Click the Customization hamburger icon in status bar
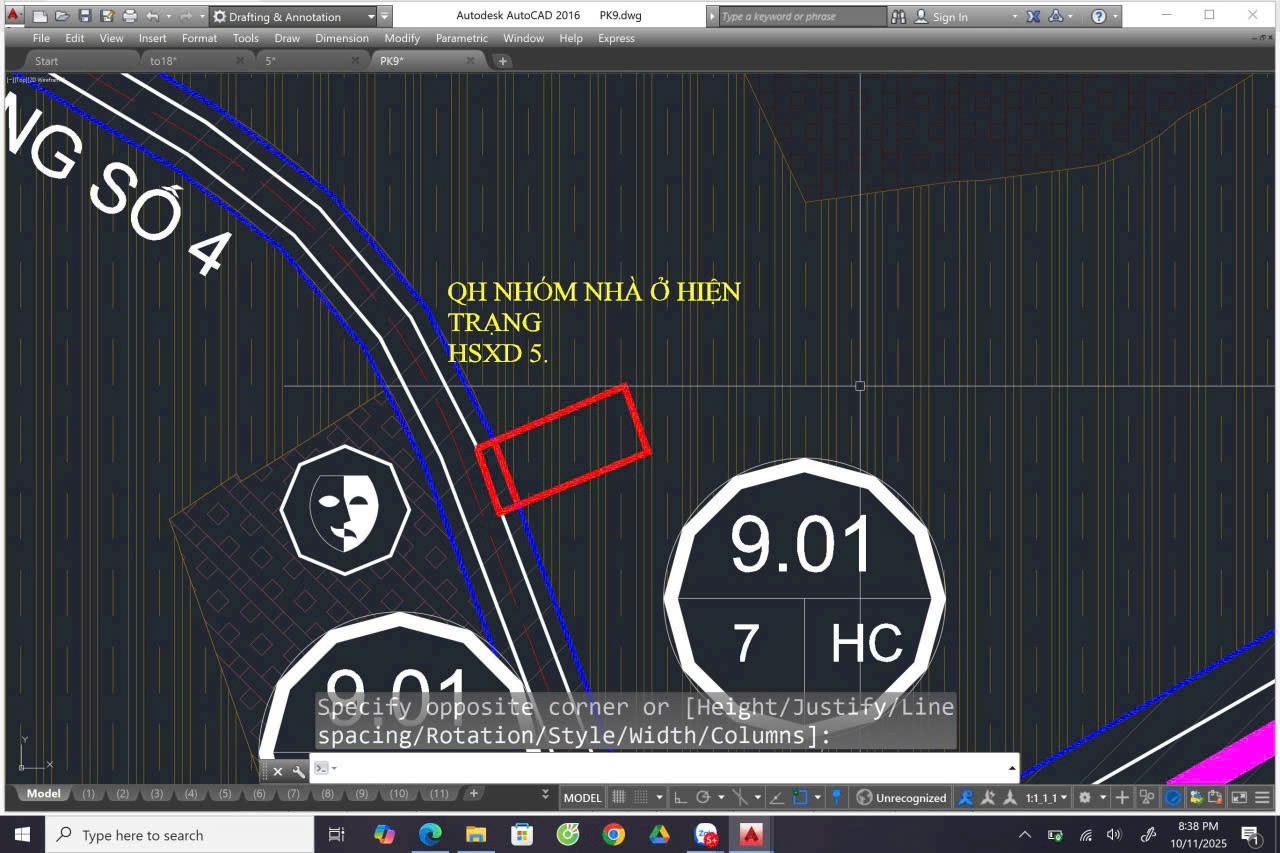Viewport: 1280px width, 853px height. [1262, 797]
